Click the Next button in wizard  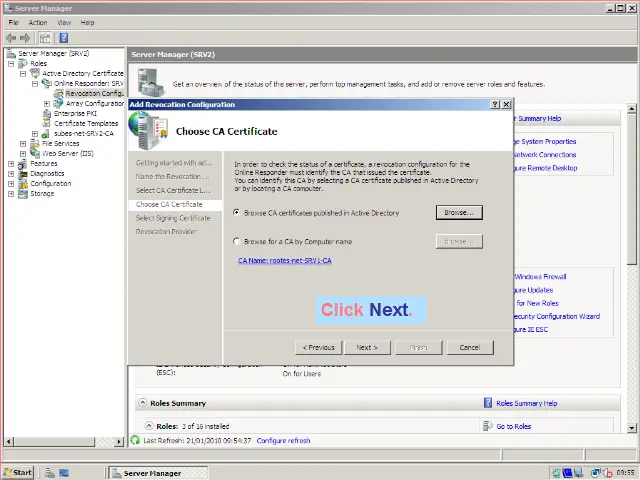click(367, 347)
